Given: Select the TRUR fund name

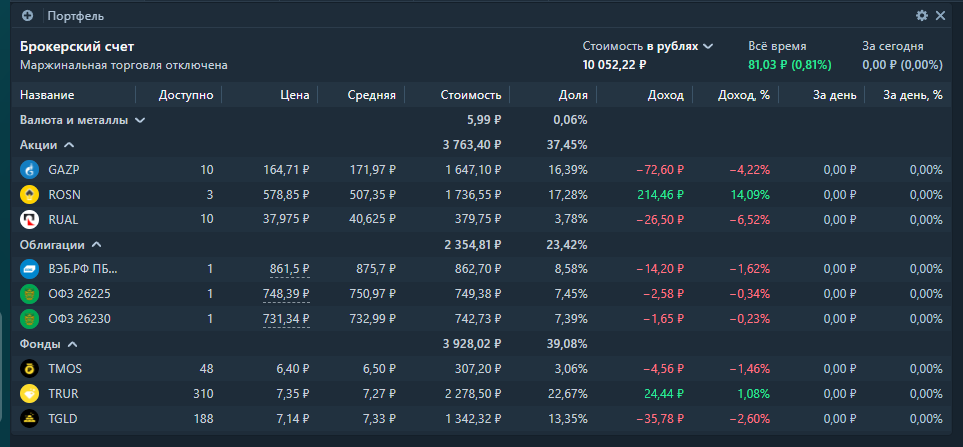Looking at the screenshot, I should pyautogui.click(x=63, y=394).
